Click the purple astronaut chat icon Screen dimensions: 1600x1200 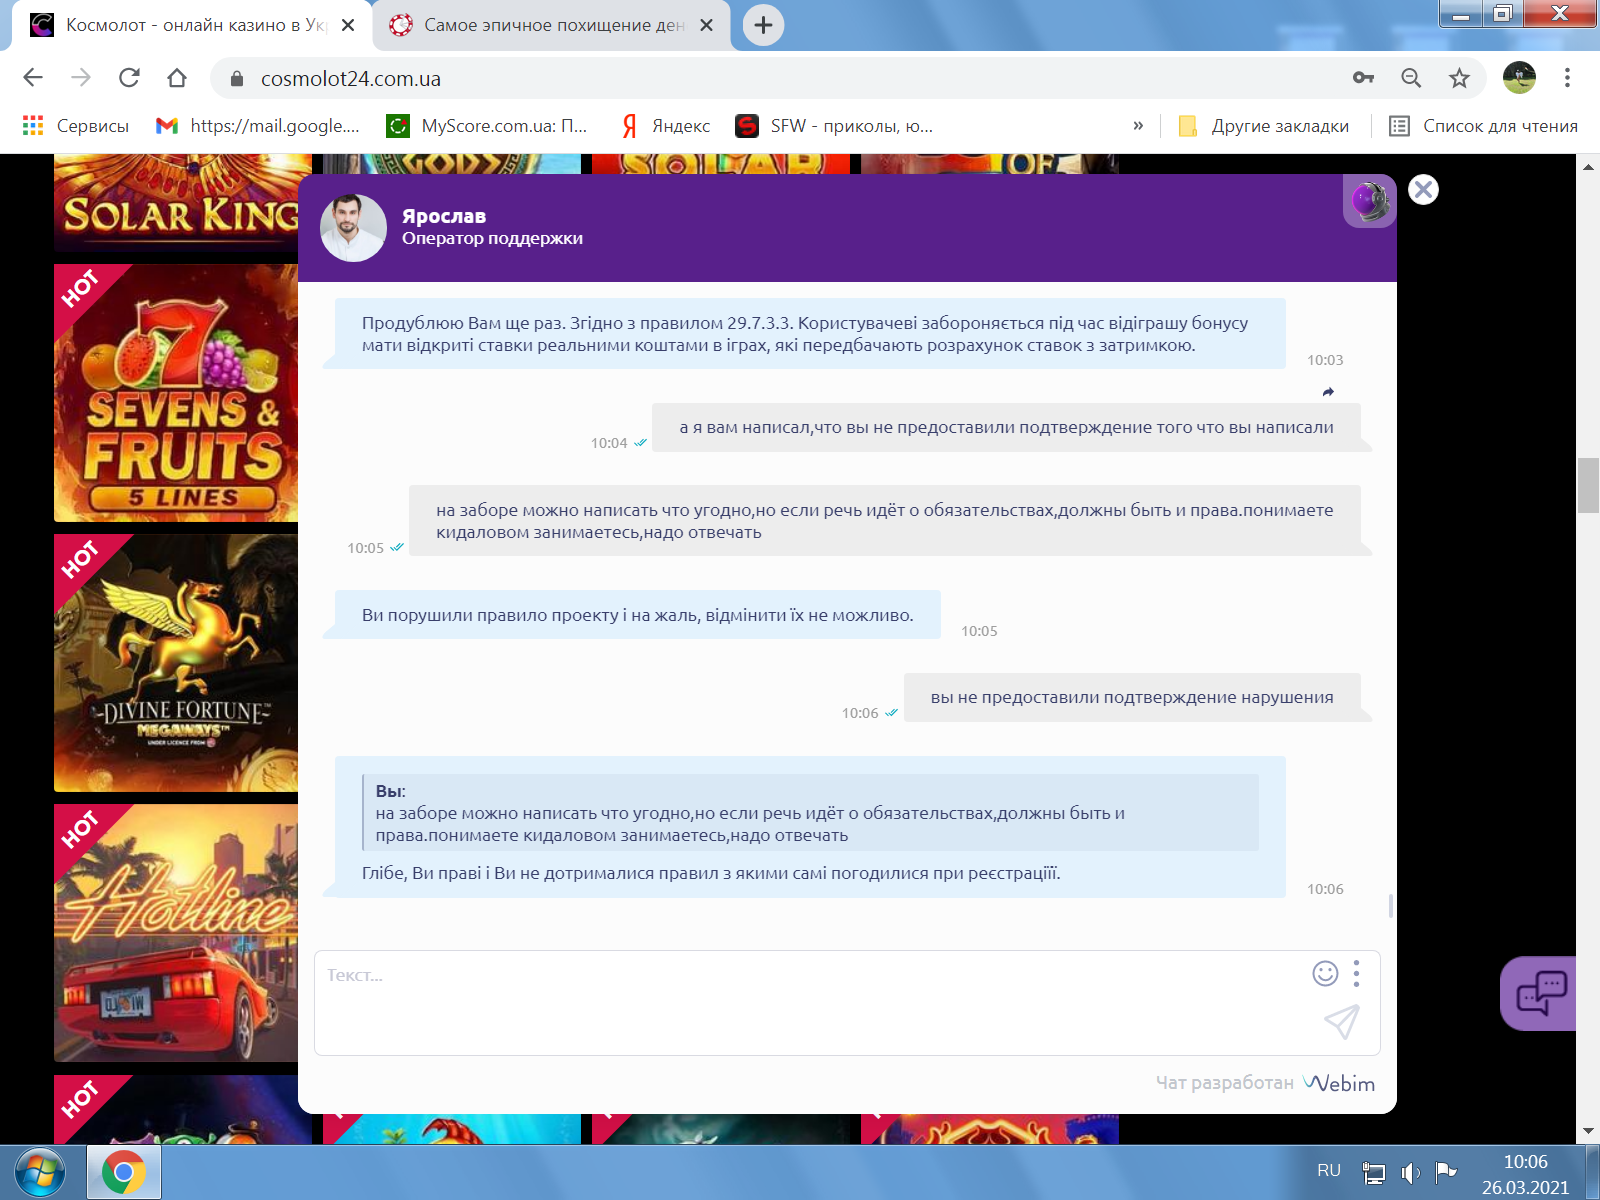point(1370,201)
